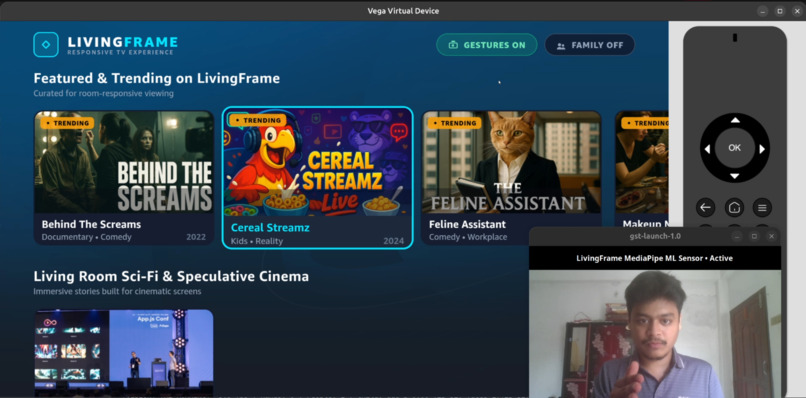
Task: Click the remote's back arrow button
Action: coord(706,208)
